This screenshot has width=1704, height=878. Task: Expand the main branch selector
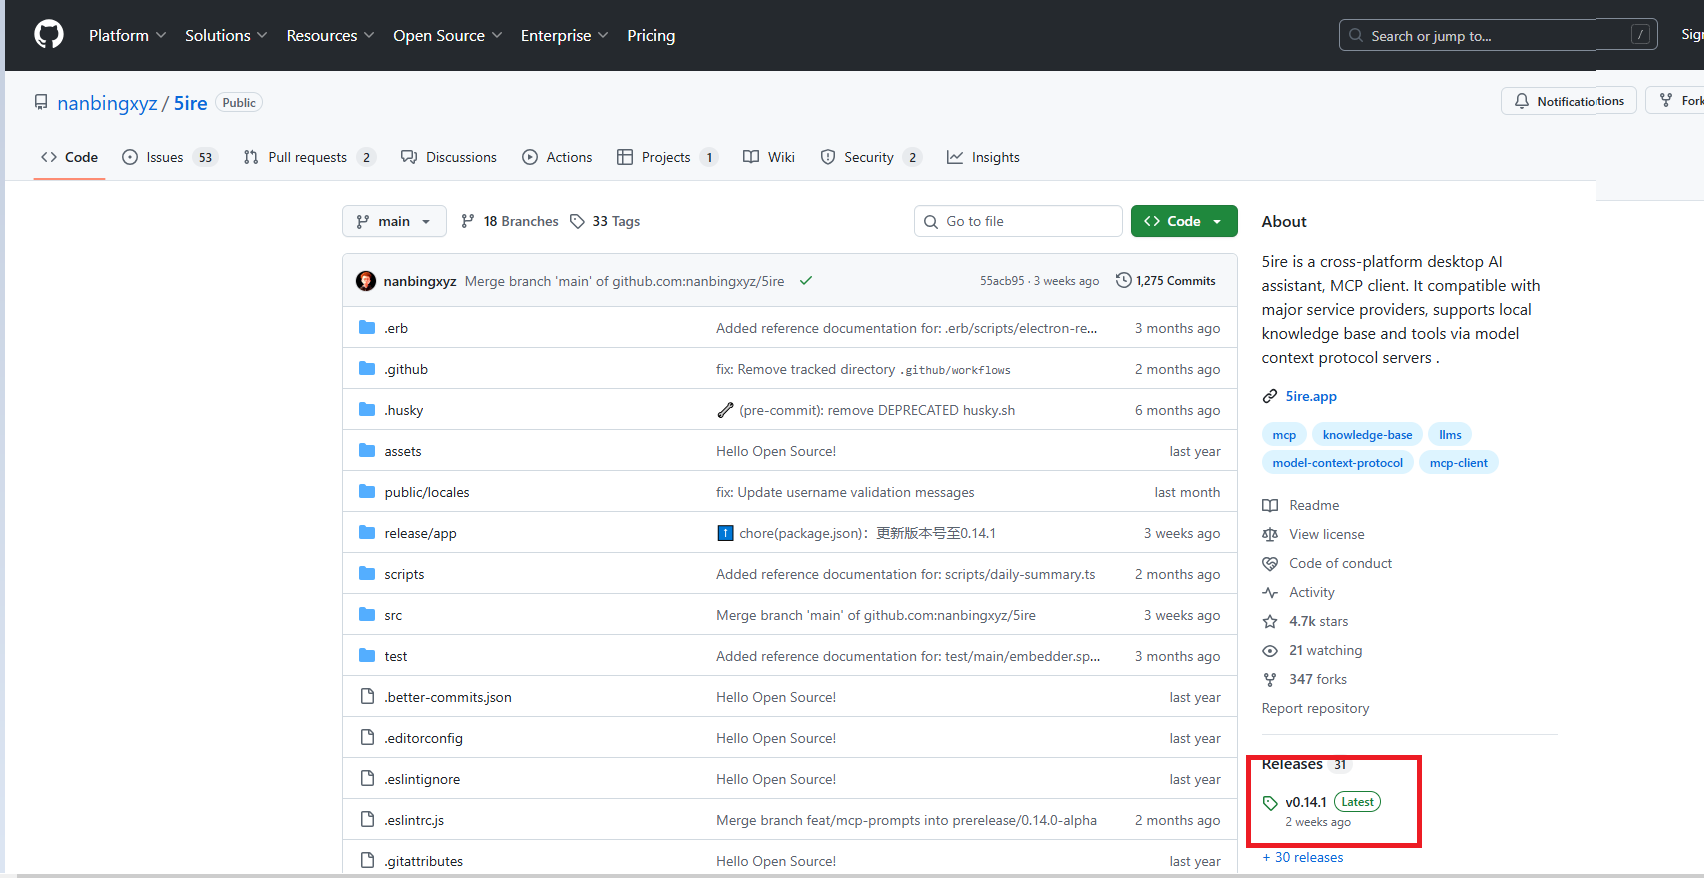click(x=394, y=221)
